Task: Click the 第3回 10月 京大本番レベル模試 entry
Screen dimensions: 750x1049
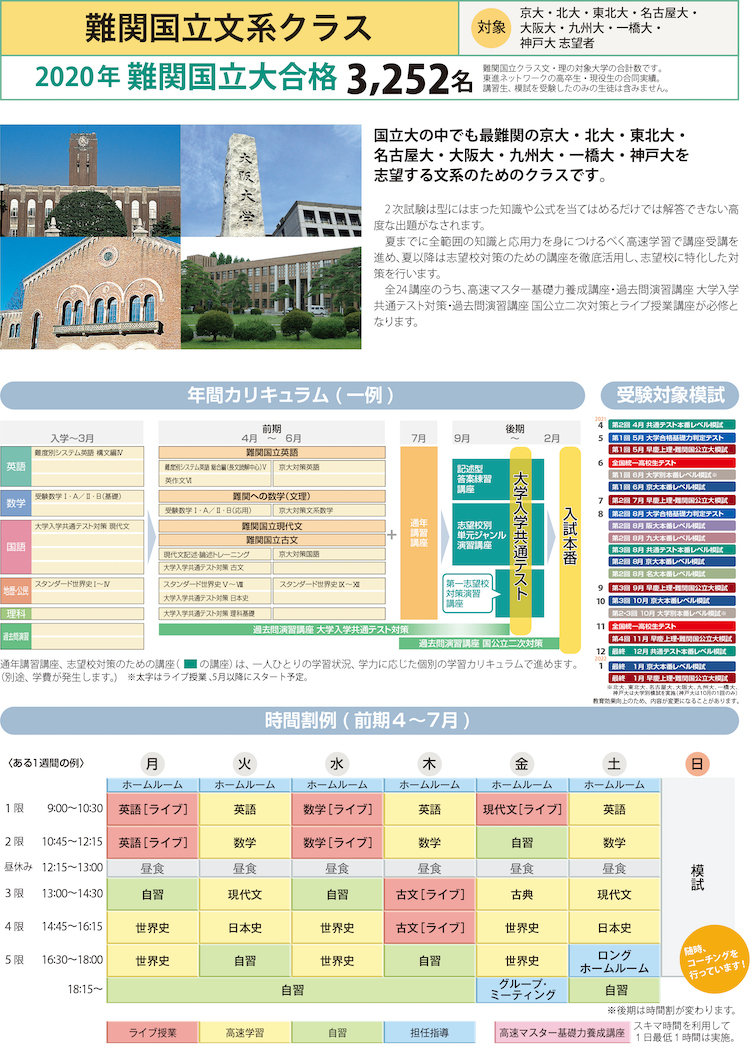Action: pos(672,601)
